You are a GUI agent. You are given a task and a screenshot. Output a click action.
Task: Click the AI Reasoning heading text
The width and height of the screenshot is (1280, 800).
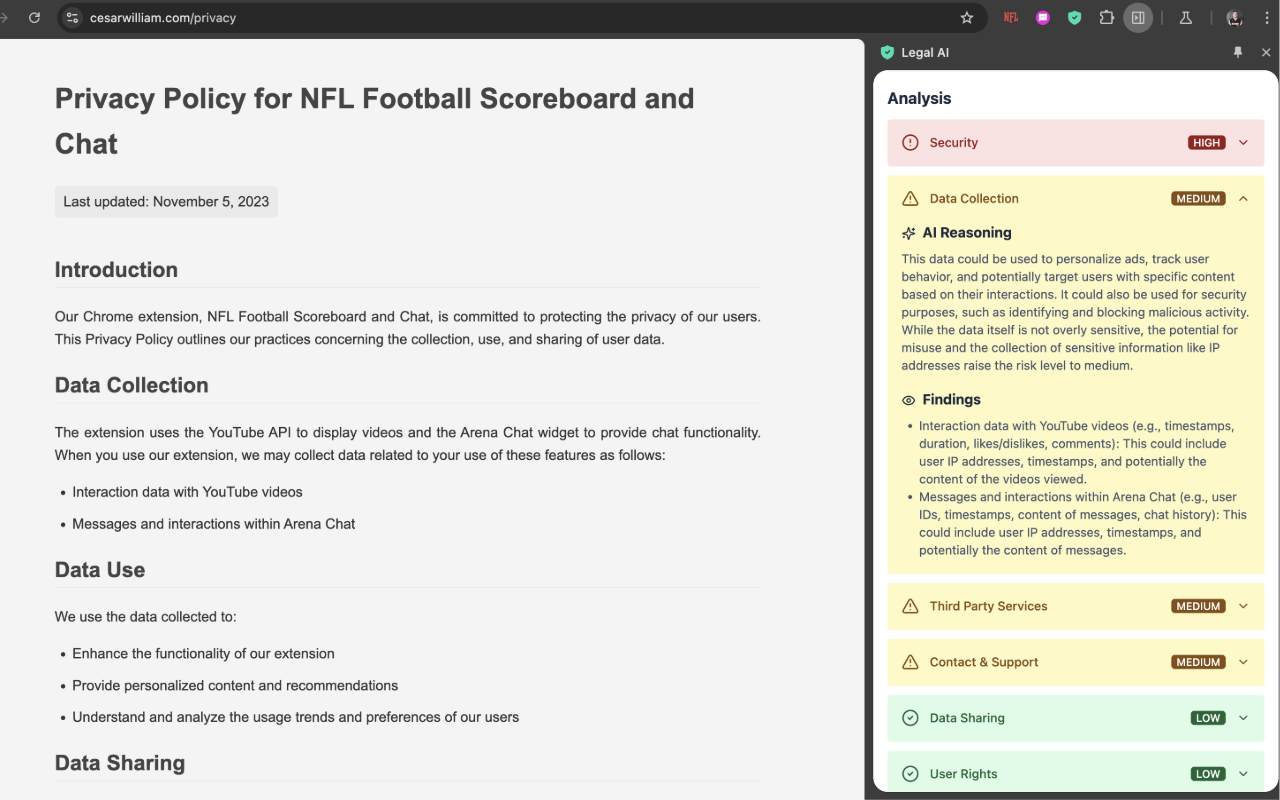[967, 233]
